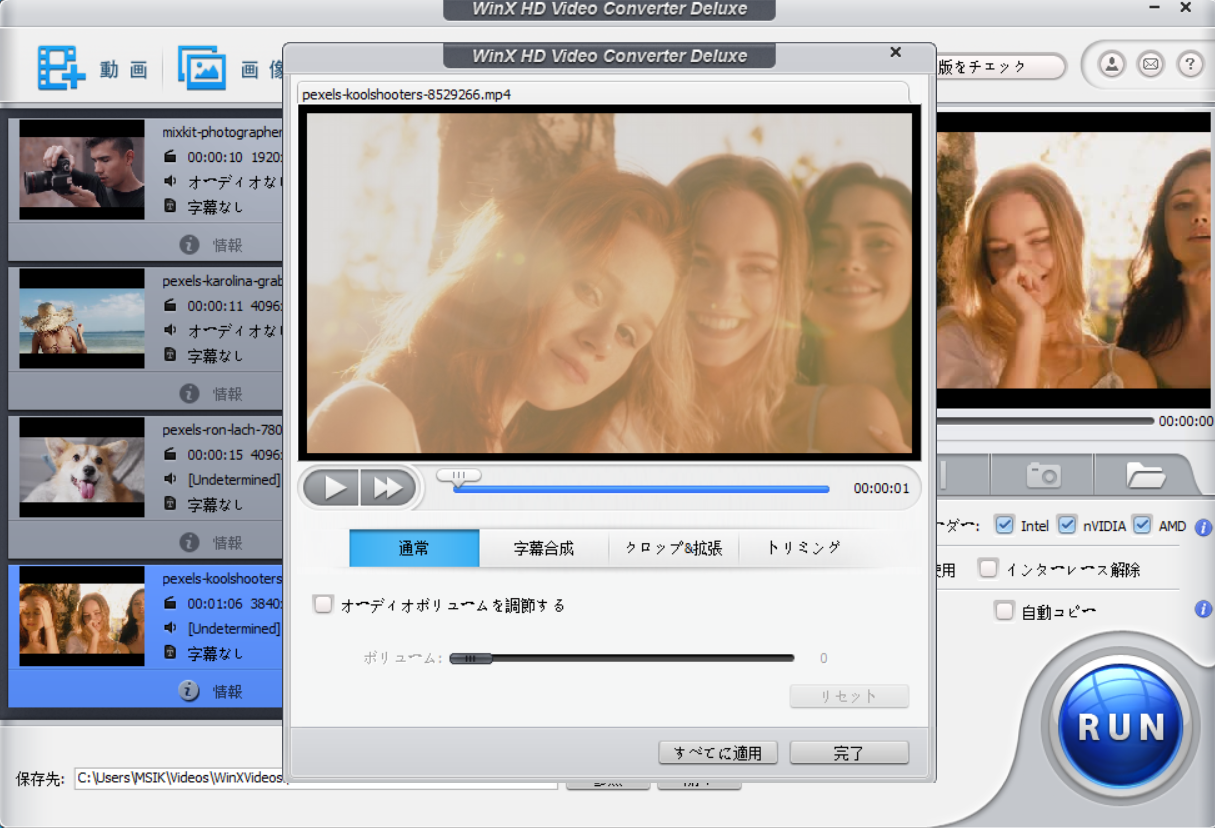Toggle the AMD checkbox
Screen dimensions: 1215x828
pos(1142,525)
